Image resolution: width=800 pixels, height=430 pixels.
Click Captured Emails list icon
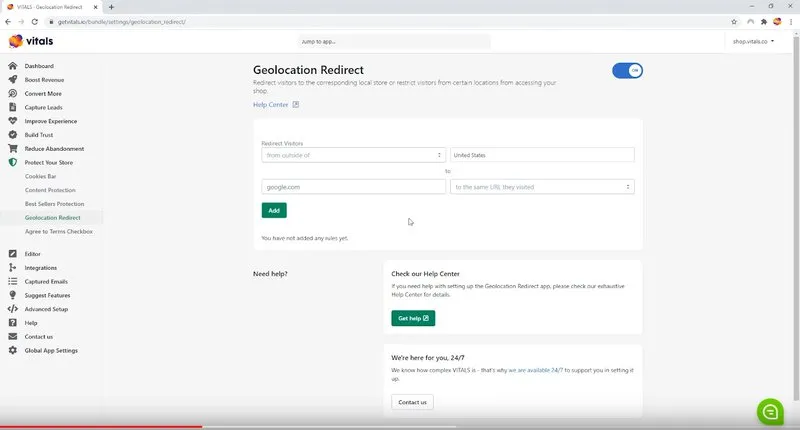pyautogui.click(x=13, y=281)
